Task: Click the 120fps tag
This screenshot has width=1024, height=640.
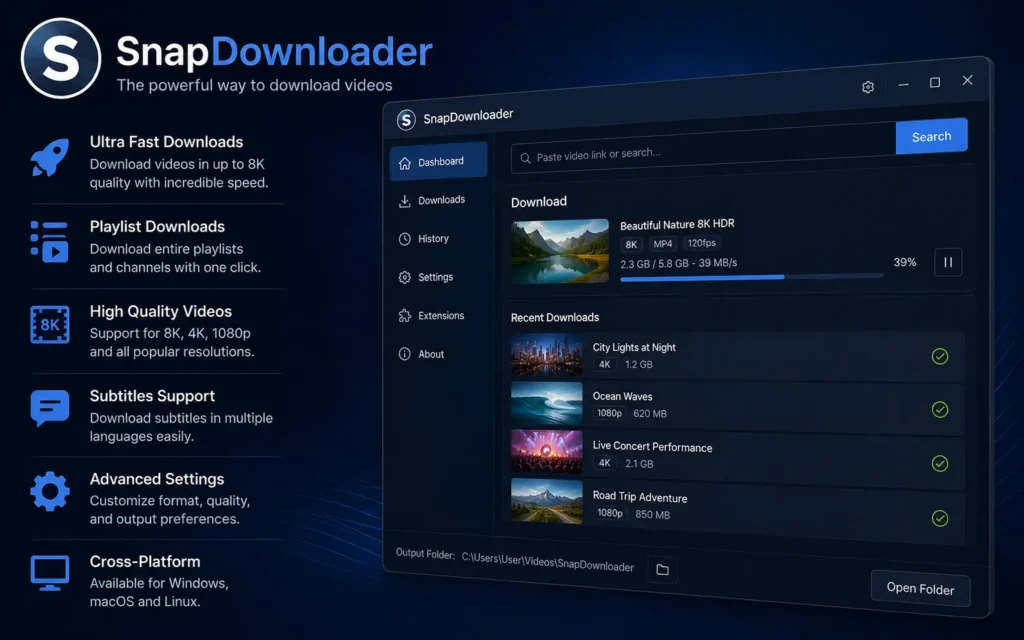Action: [x=701, y=243]
